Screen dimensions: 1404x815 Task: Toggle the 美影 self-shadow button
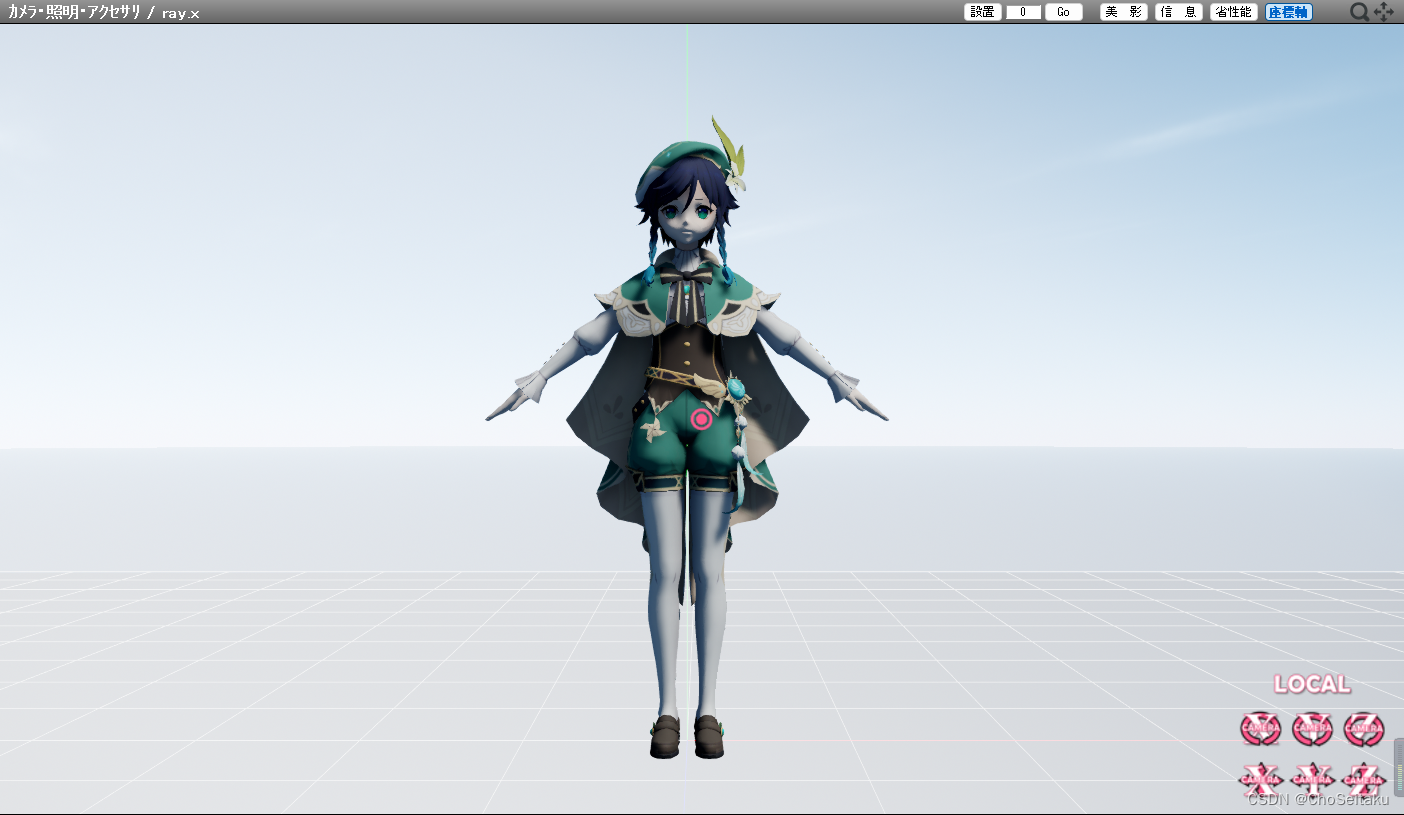[x=1124, y=12]
